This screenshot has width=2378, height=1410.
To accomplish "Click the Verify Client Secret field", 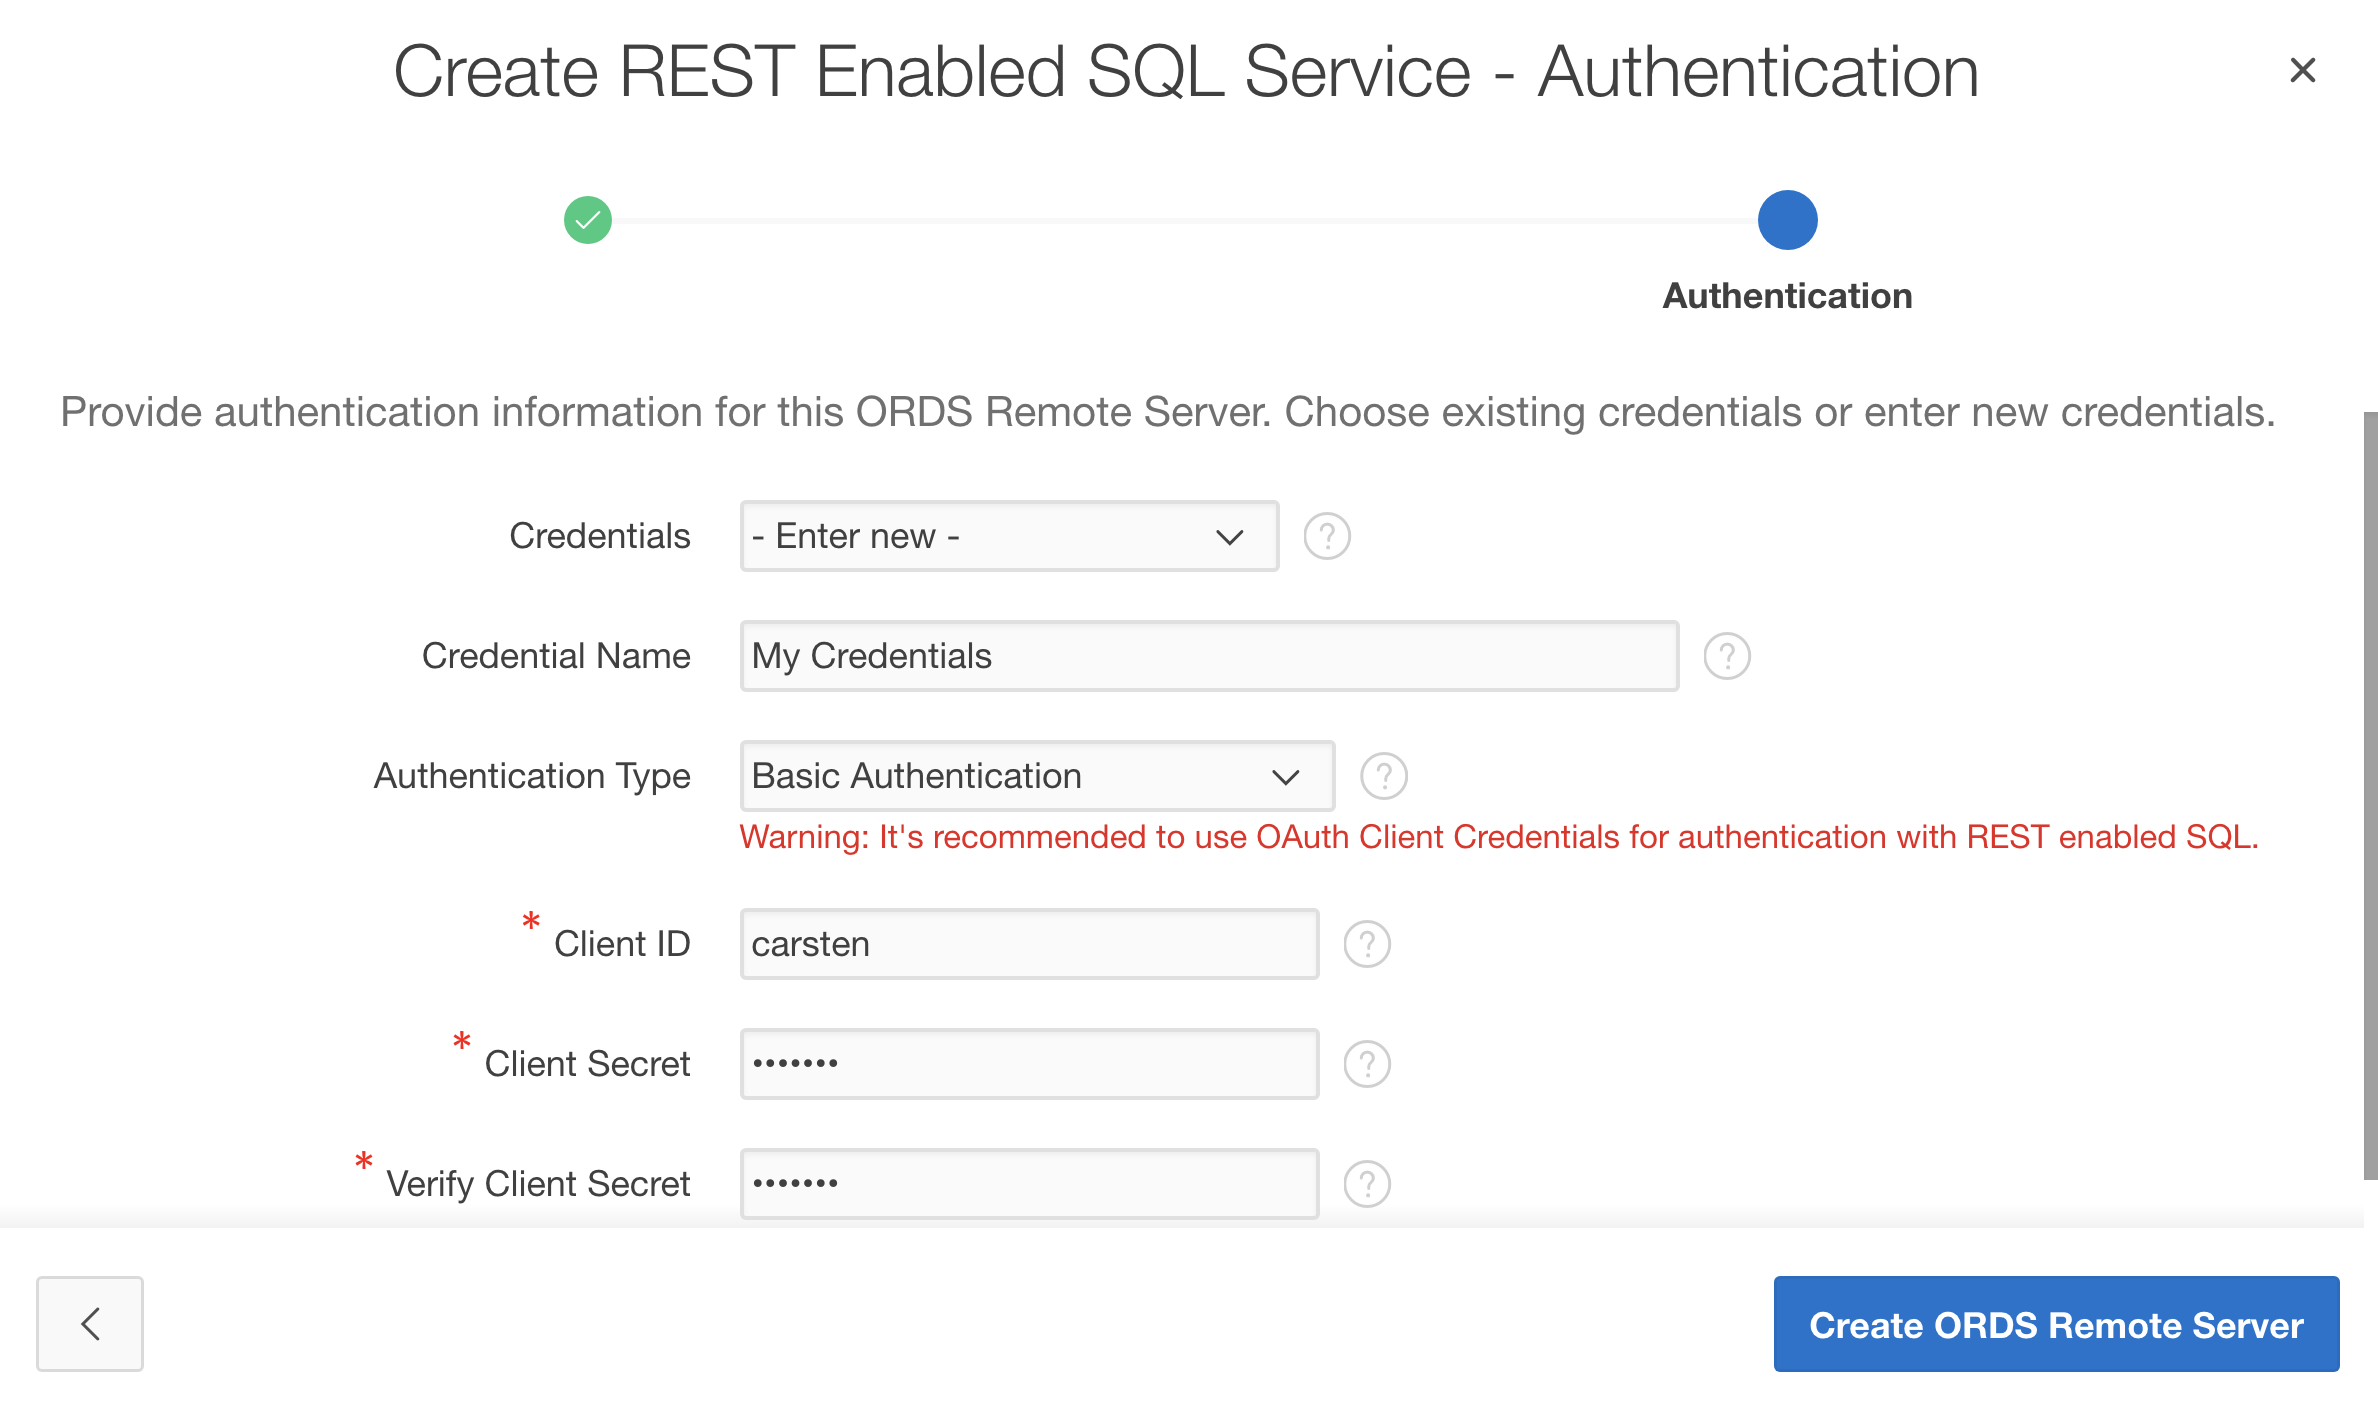I will pos(1028,1184).
